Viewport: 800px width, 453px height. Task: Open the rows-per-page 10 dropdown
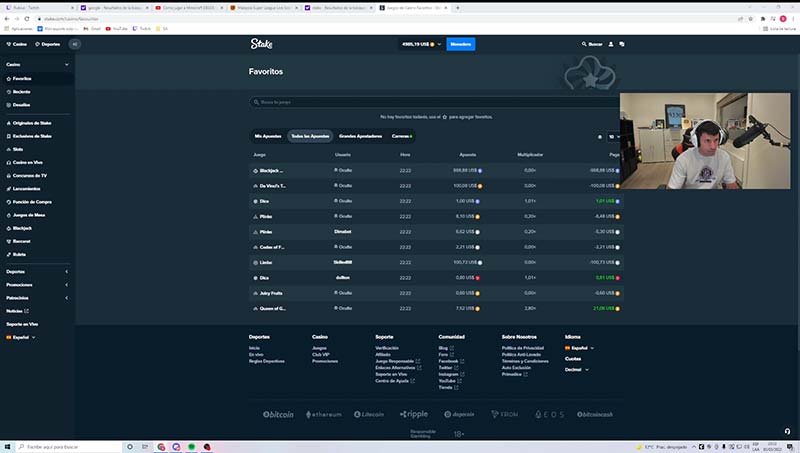point(614,137)
